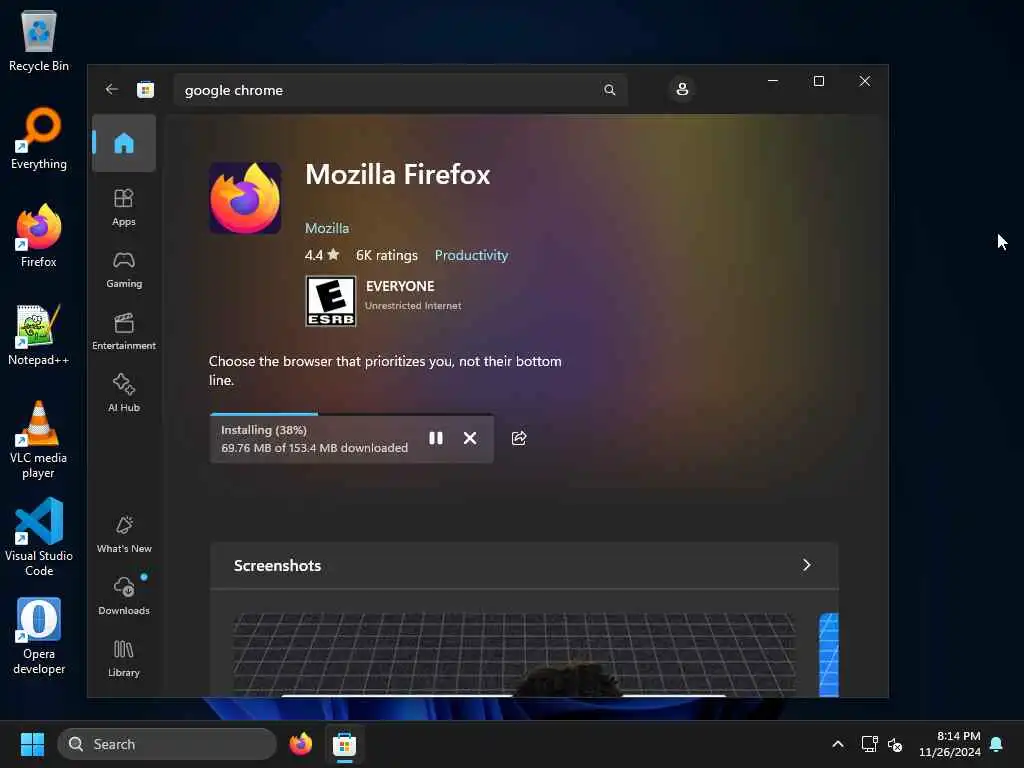Select the VLC media player shortcut
1024x768 pixels.
point(39,440)
